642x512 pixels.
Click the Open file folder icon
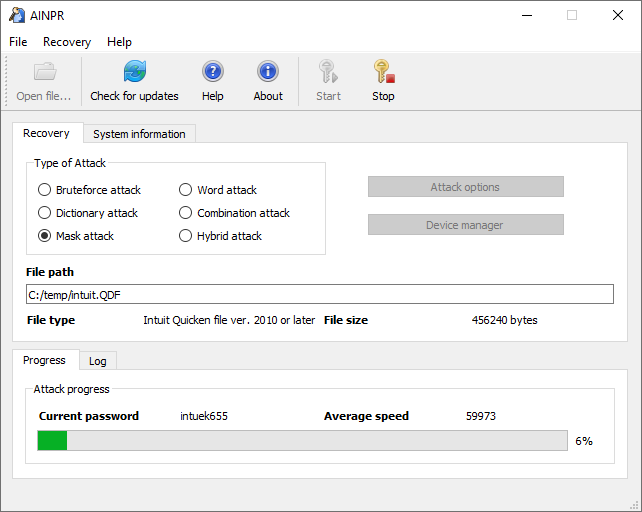click(x=45, y=71)
